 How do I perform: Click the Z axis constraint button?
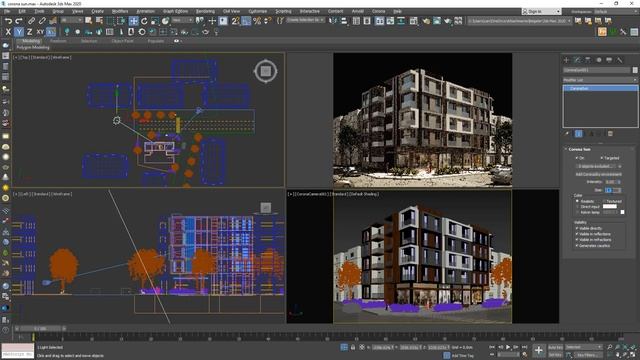29,32
